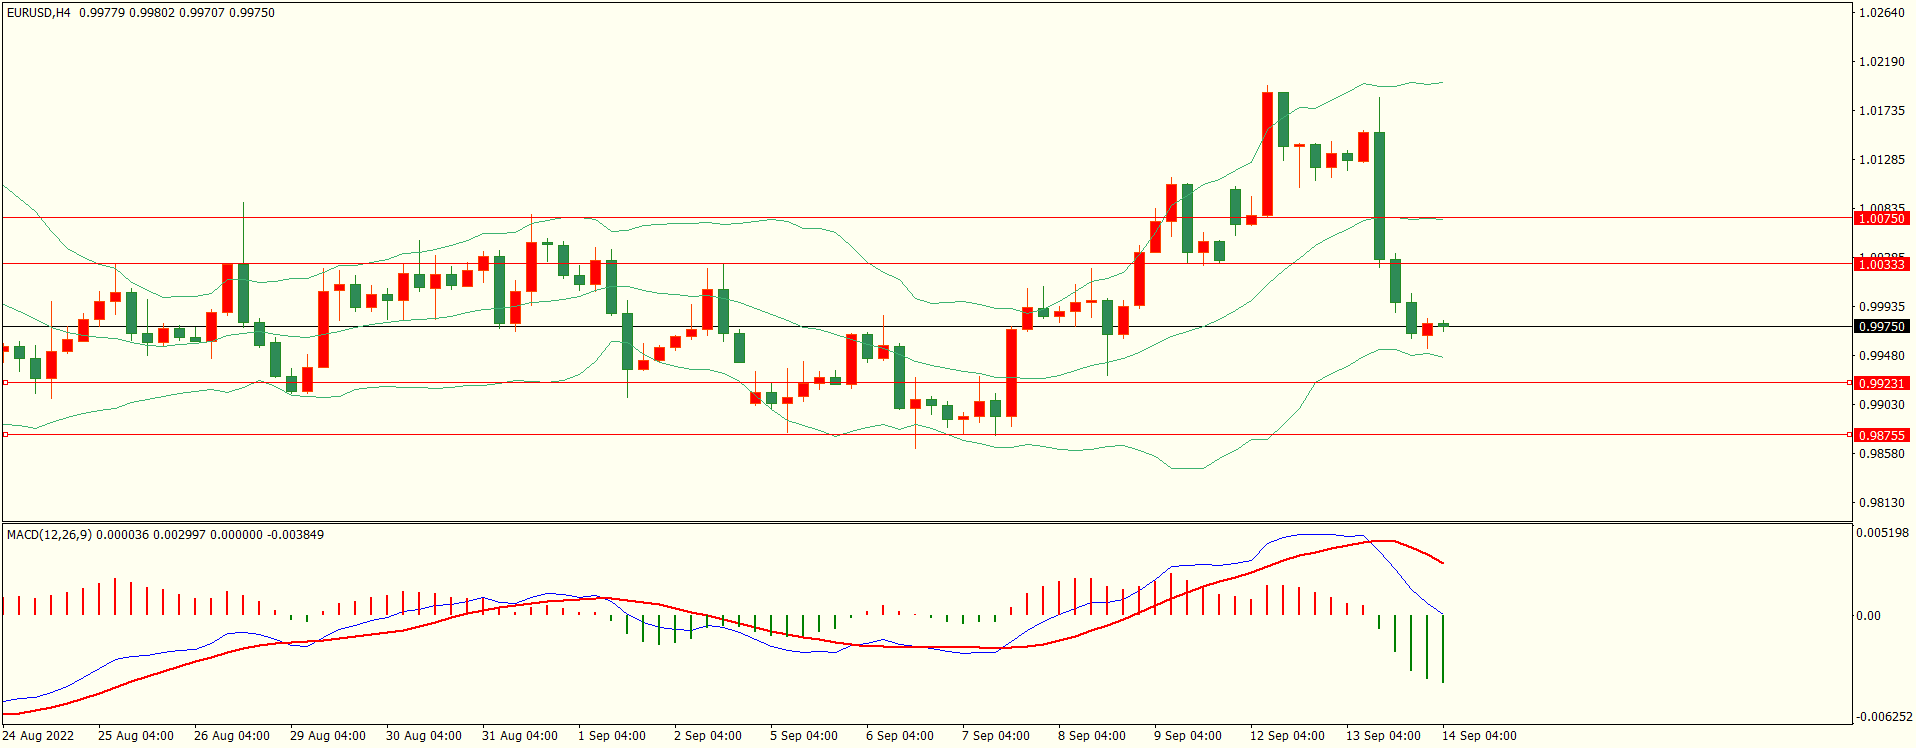Click the black 0.99750 current price tag

pos(1881,327)
